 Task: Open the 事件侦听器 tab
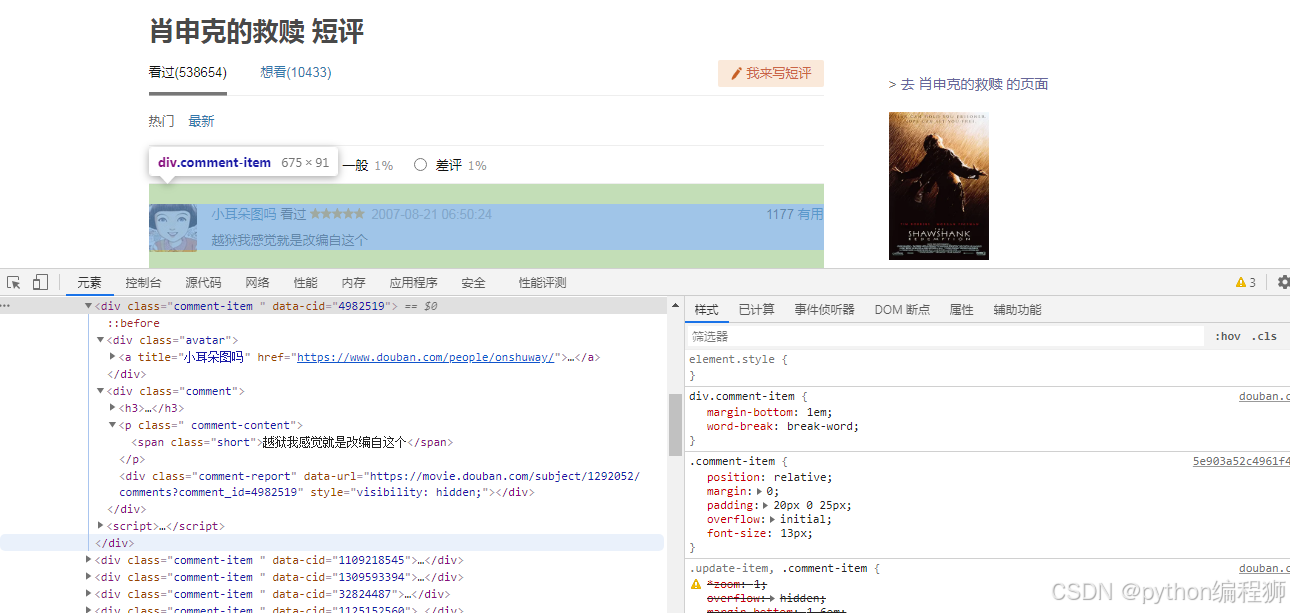tap(825, 310)
